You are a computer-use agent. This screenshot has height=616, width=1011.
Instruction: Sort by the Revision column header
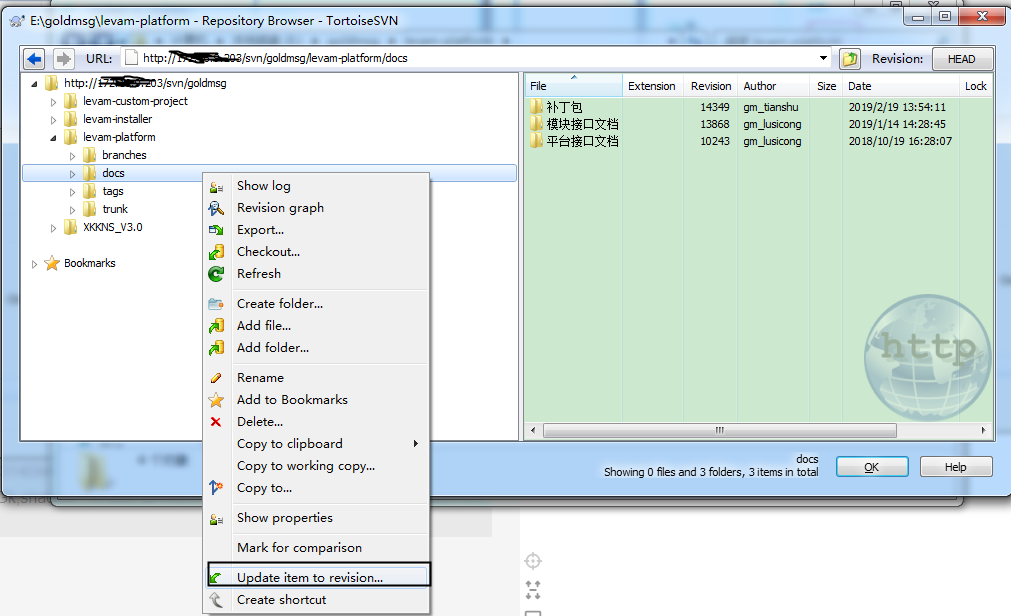click(711, 86)
